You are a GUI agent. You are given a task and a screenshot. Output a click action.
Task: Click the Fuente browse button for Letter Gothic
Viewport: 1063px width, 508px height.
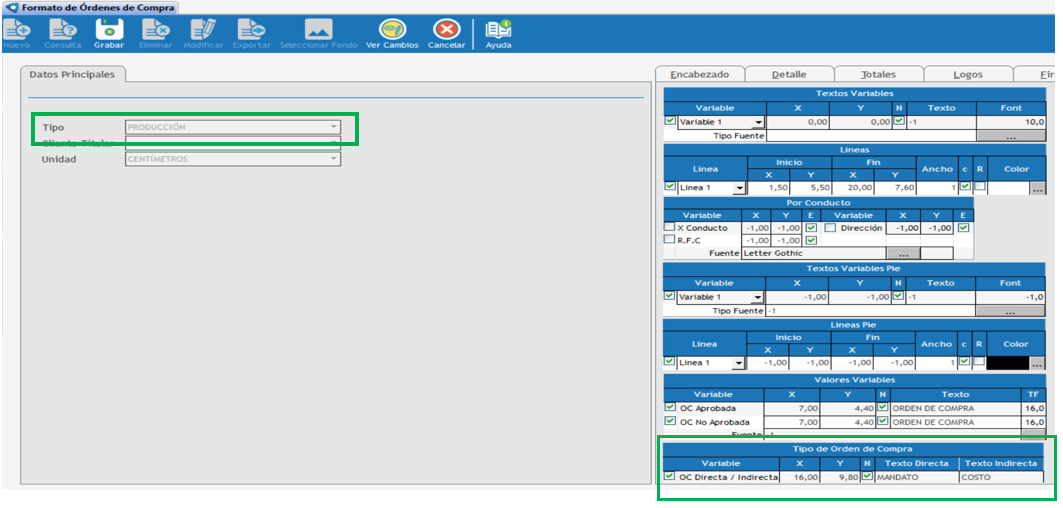(903, 254)
